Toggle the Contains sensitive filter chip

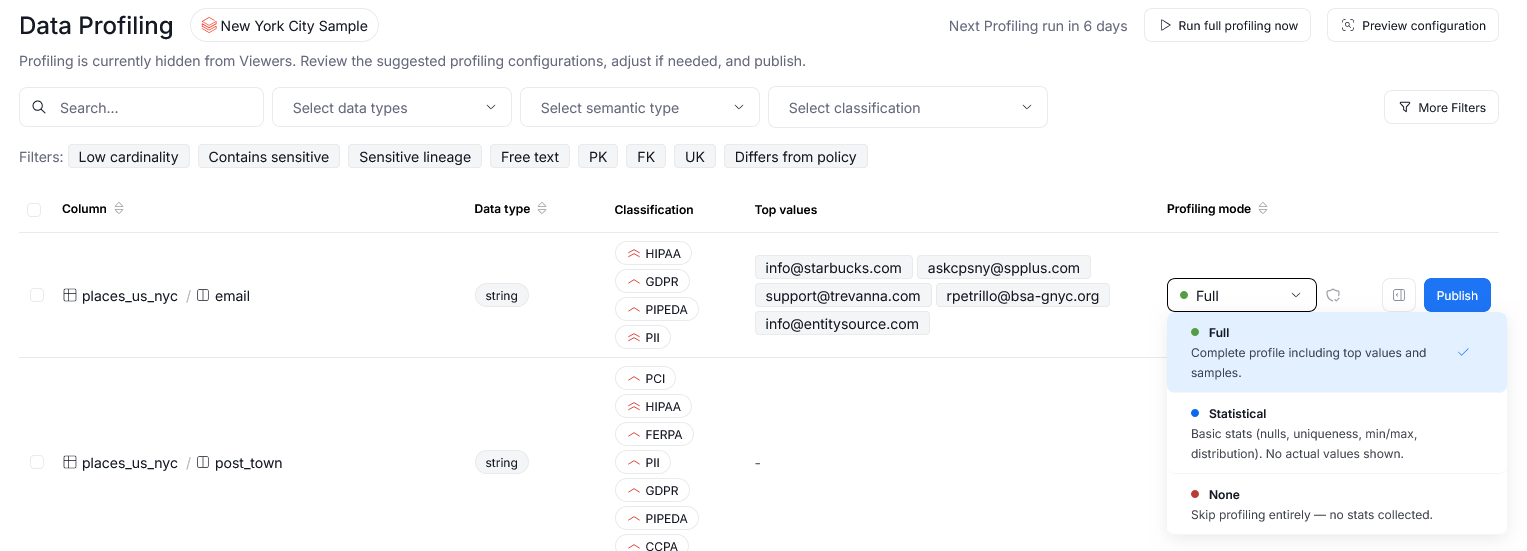click(269, 156)
